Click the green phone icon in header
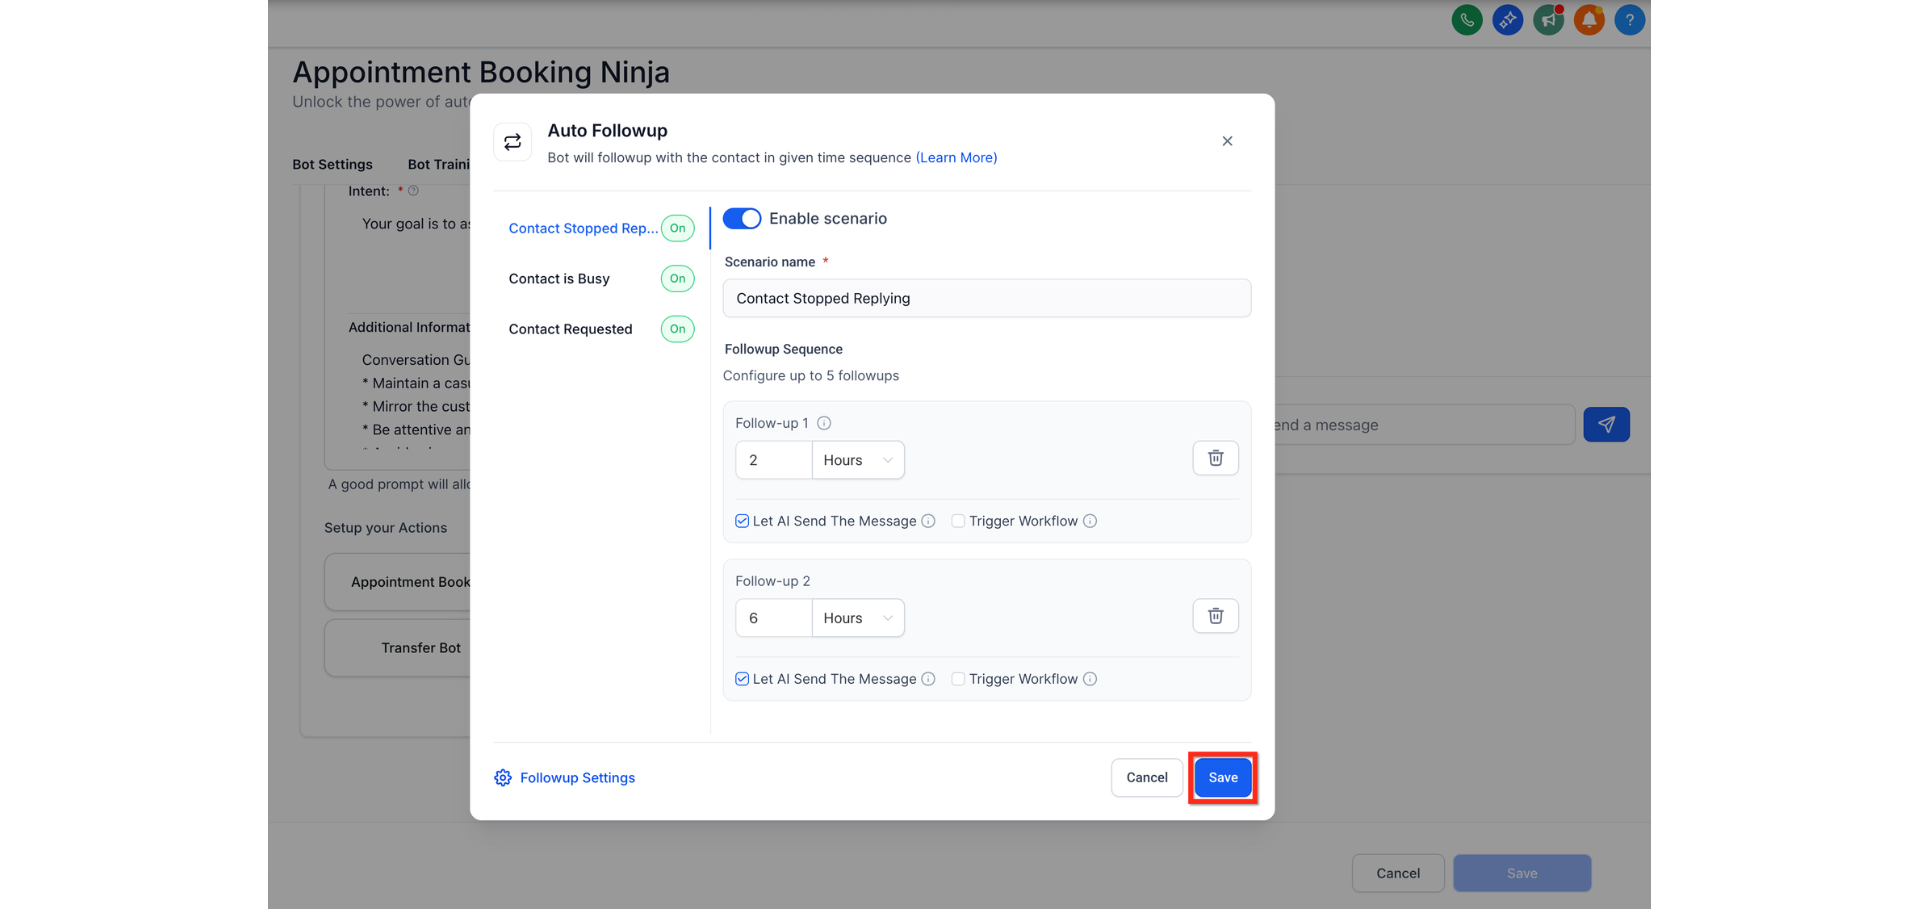 [x=1466, y=20]
